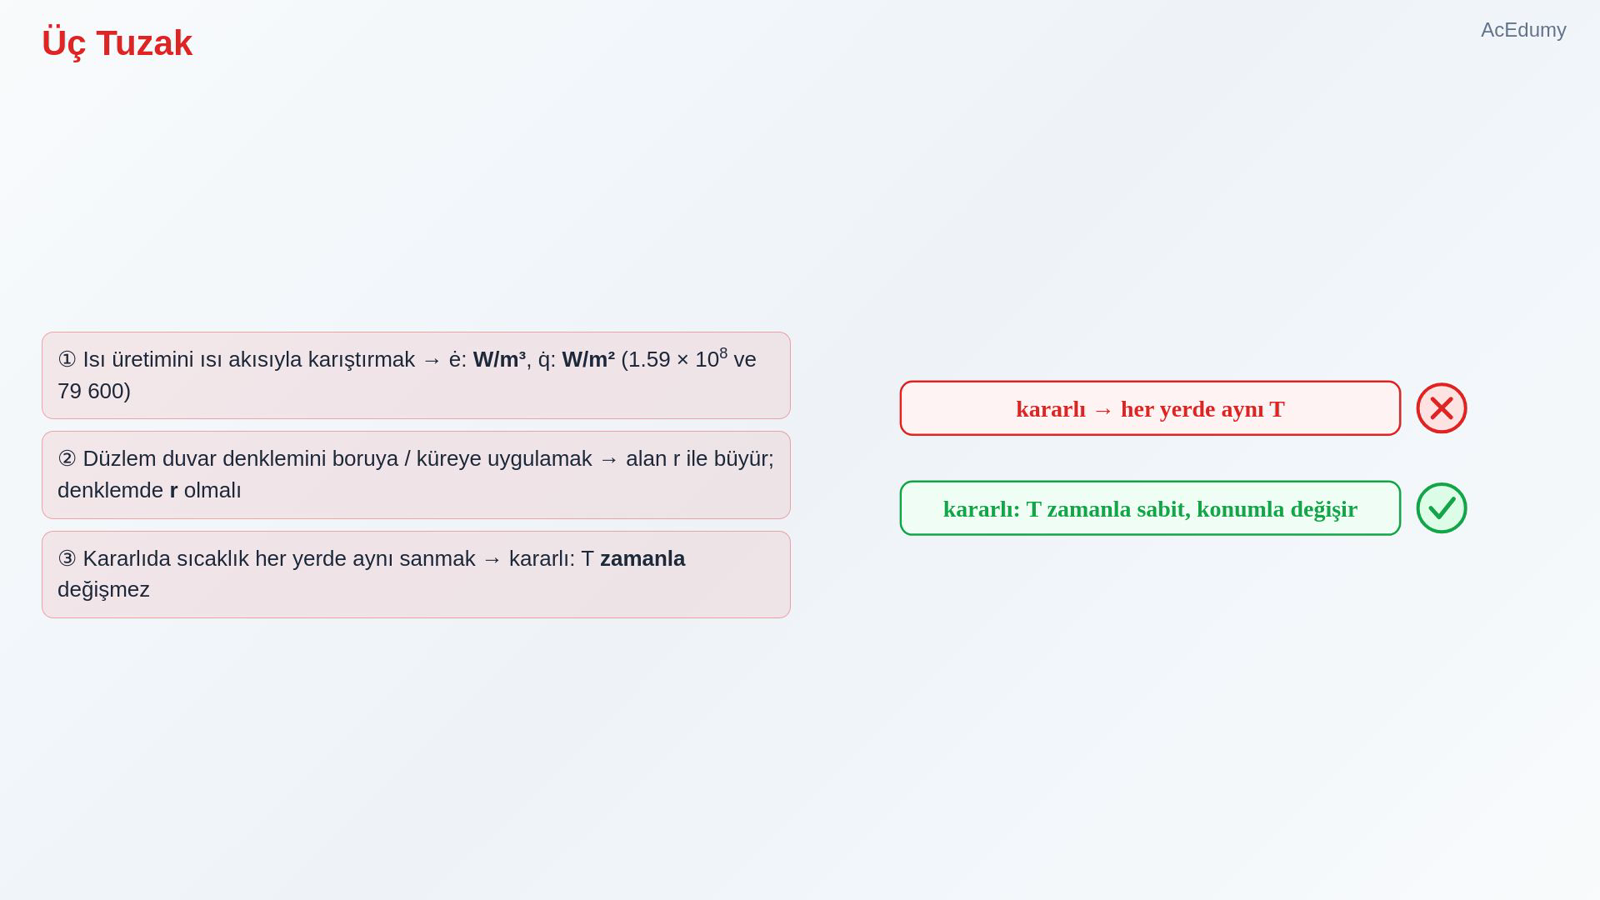Select the circled number ① marker
The height and width of the screenshot is (900, 1600).
click(x=67, y=360)
